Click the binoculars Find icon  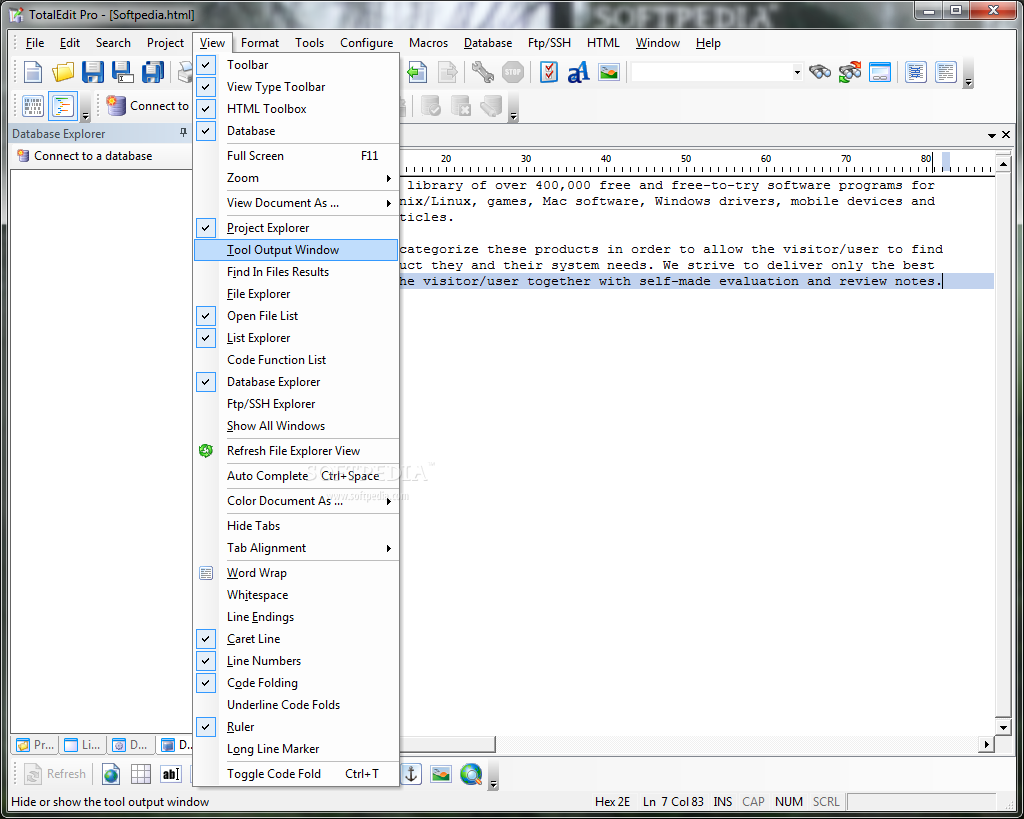coord(820,72)
